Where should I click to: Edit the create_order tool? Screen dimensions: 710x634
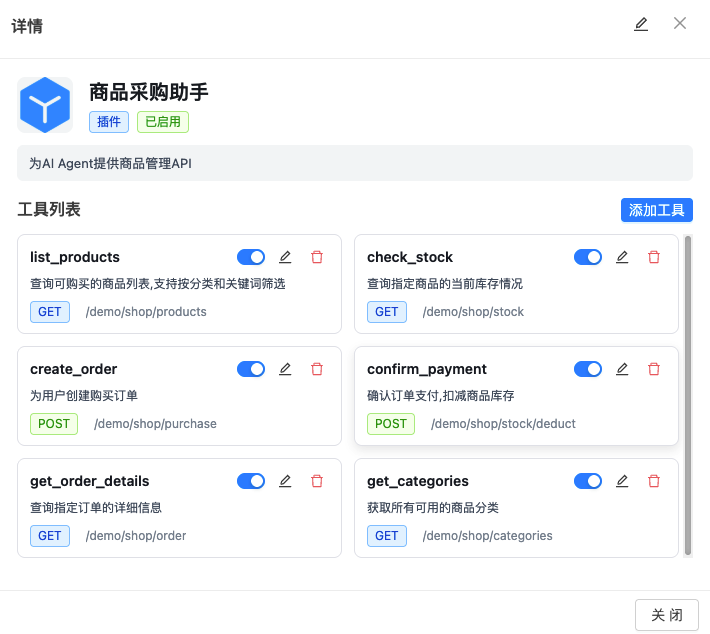click(285, 369)
